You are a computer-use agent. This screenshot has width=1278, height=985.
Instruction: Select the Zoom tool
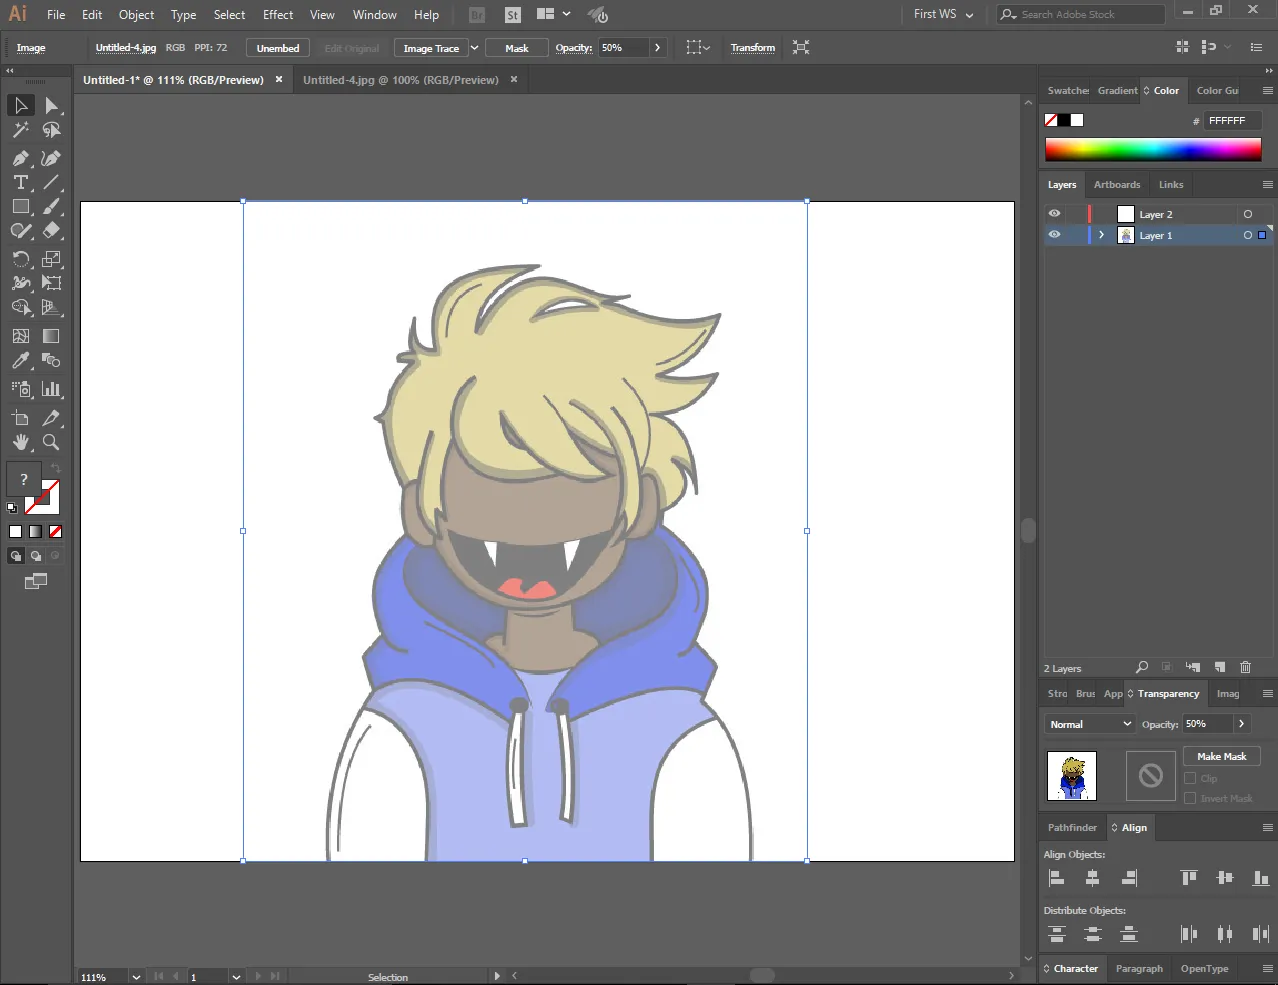(x=52, y=442)
